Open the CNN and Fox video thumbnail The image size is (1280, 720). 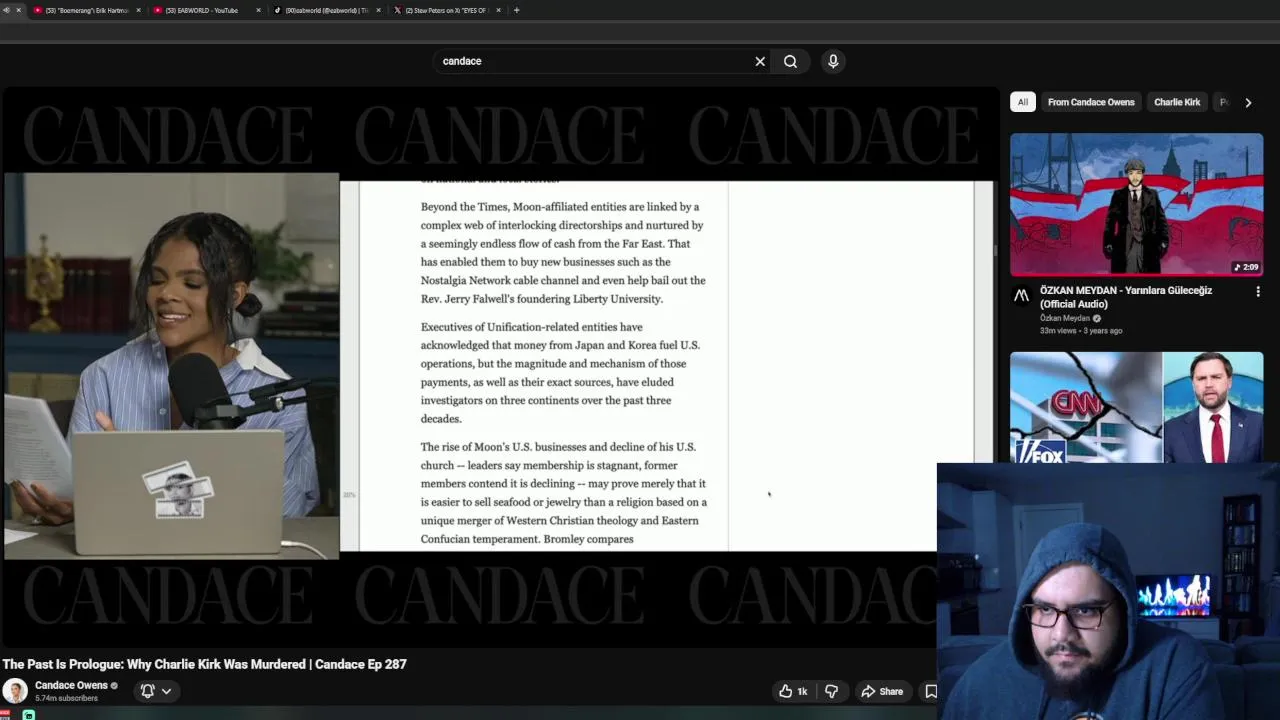point(1136,407)
